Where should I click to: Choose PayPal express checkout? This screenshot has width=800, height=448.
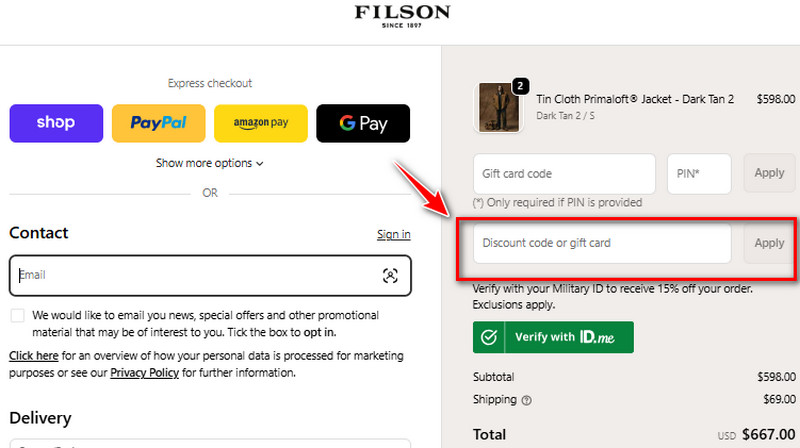pyautogui.click(x=158, y=123)
